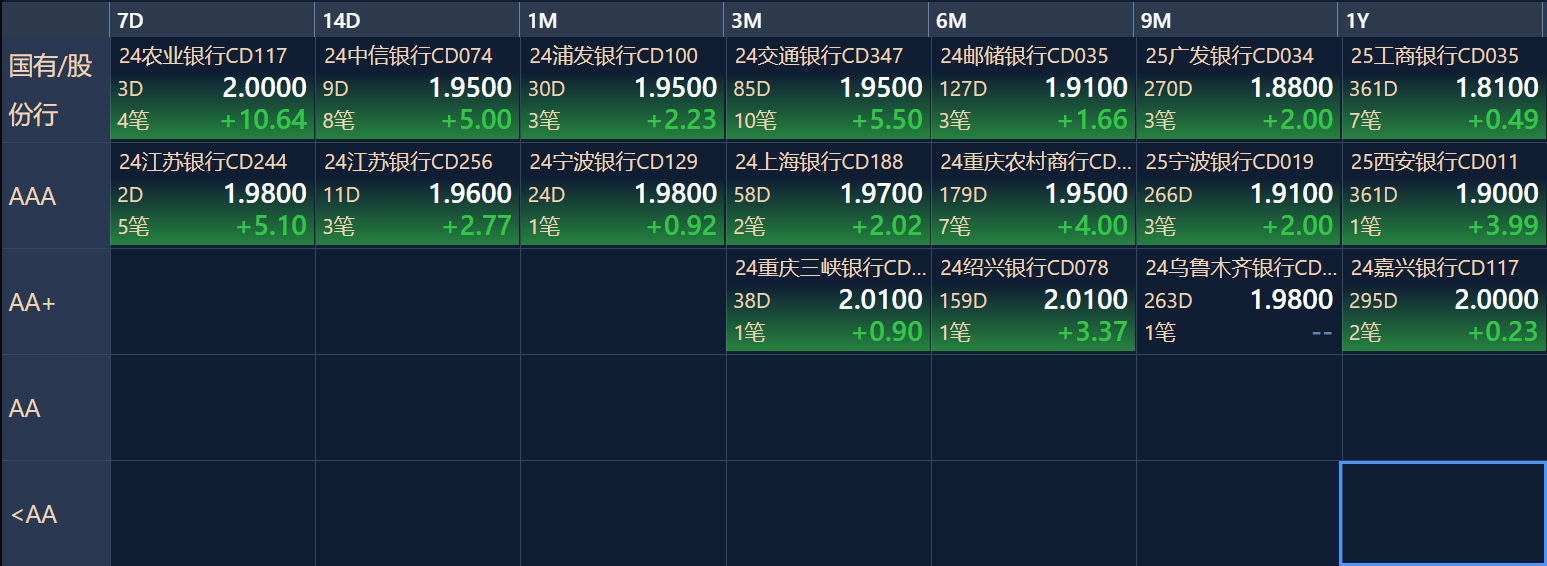1547x566 pixels.
Task: Click the +0.92 change value
Action: pos(681,226)
